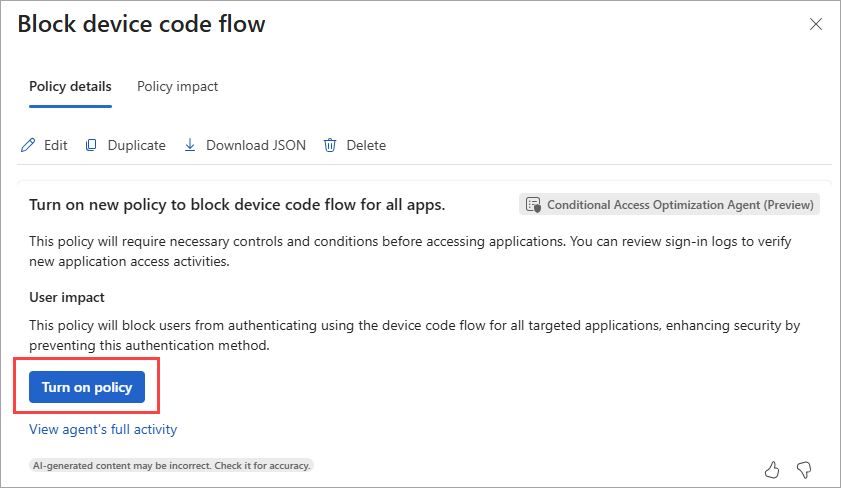
Task: Click the AI-generated content disclaimer label
Action: pyautogui.click(x=171, y=465)
